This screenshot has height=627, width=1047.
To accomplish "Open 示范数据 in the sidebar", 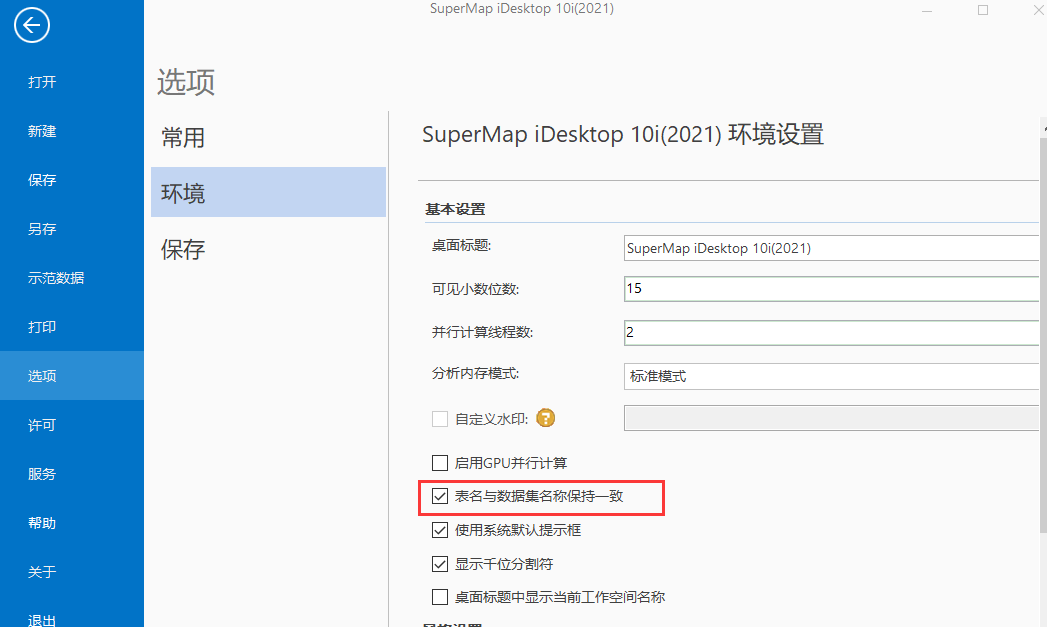I will coord(56,278).
